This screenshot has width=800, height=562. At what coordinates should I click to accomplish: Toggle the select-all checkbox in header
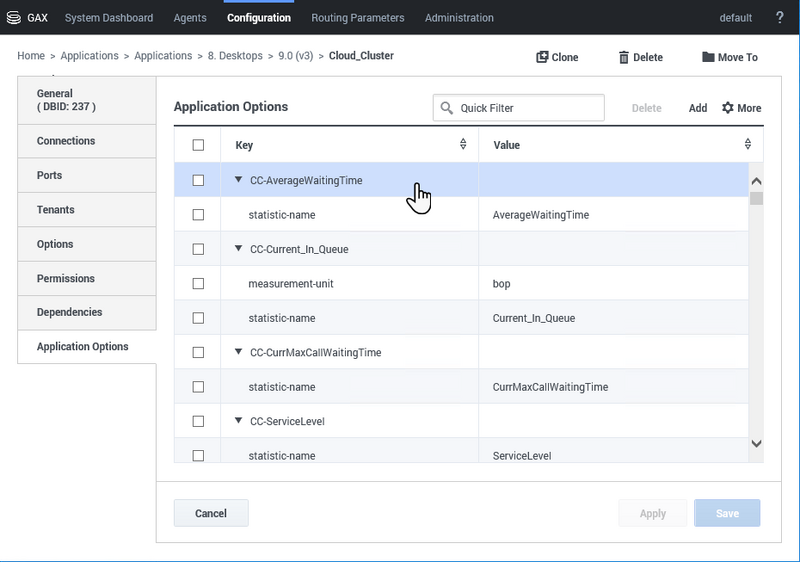pos(198,145)
